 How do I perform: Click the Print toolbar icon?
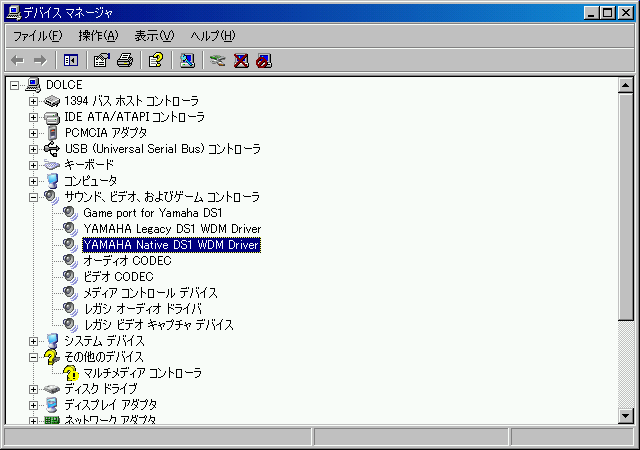click(125, 61)
